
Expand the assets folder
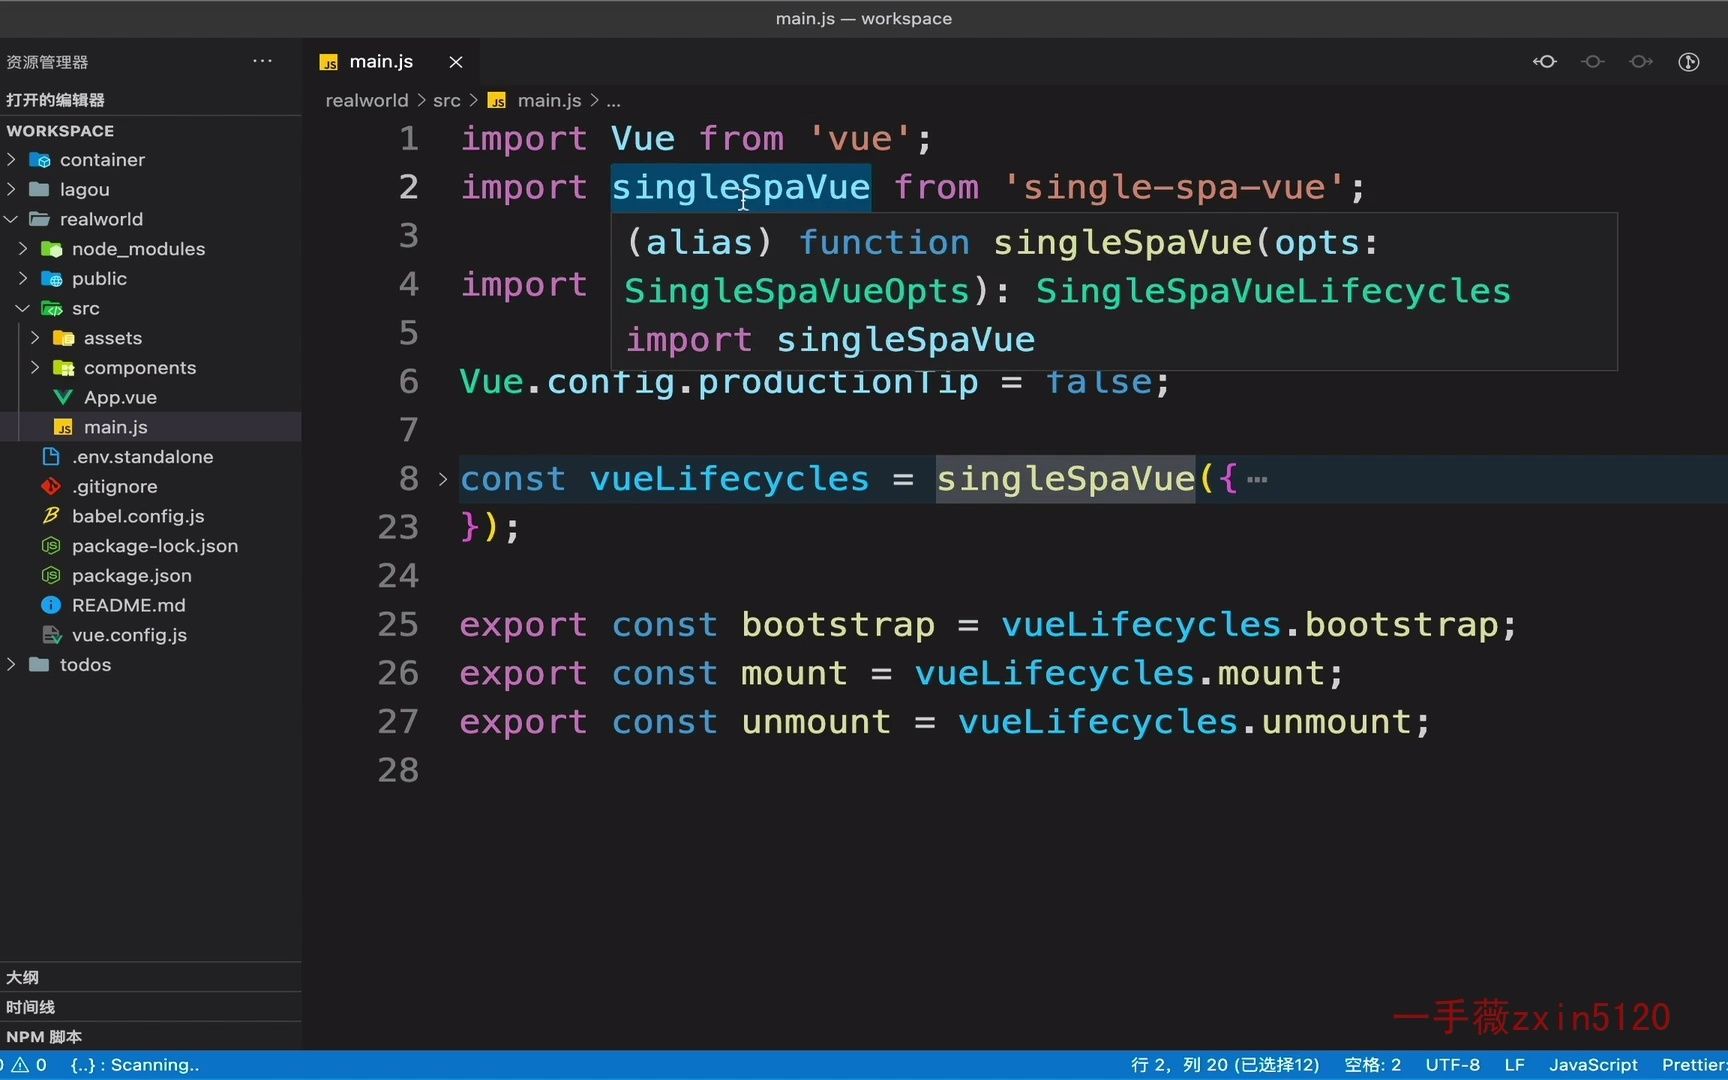coord(35,338)
